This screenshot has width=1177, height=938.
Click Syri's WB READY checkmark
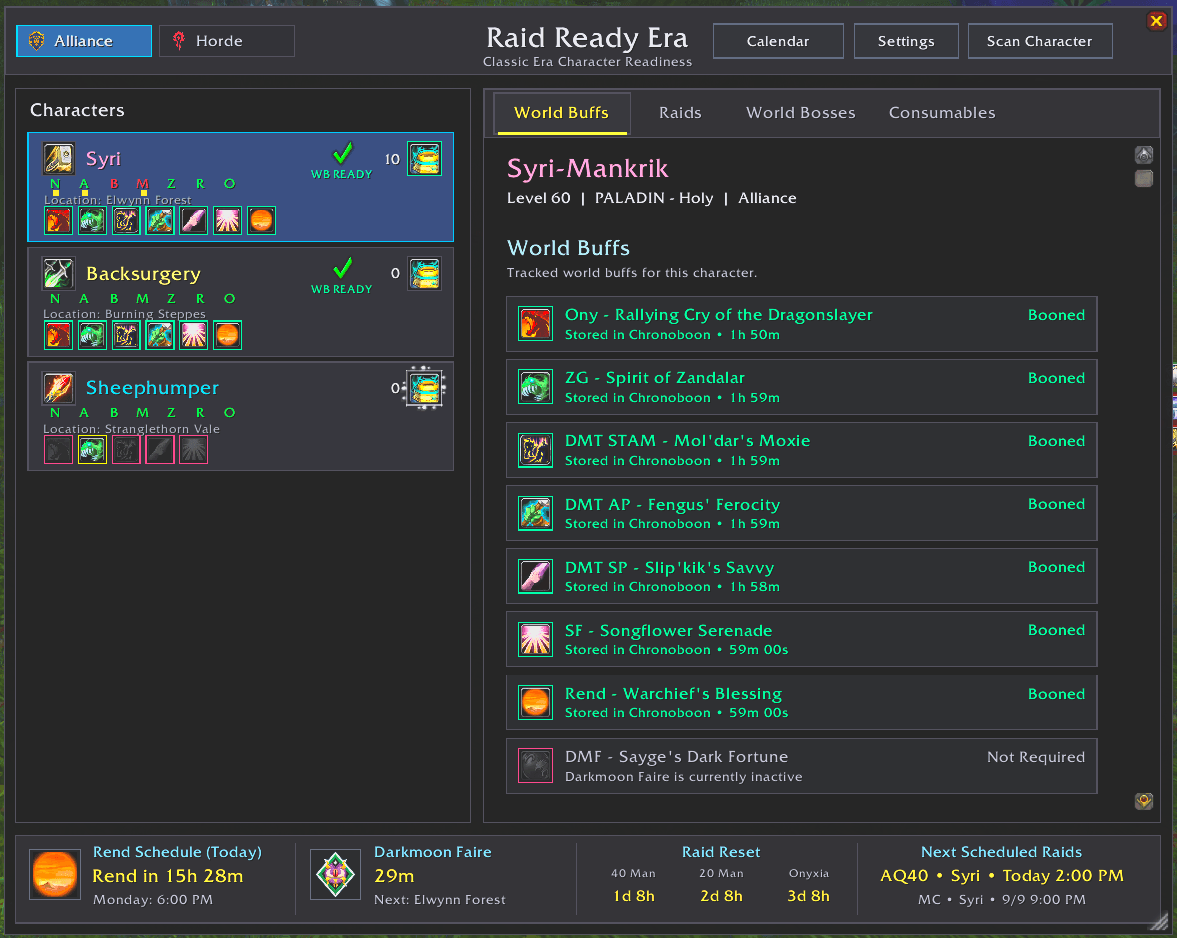click(342, 153)
